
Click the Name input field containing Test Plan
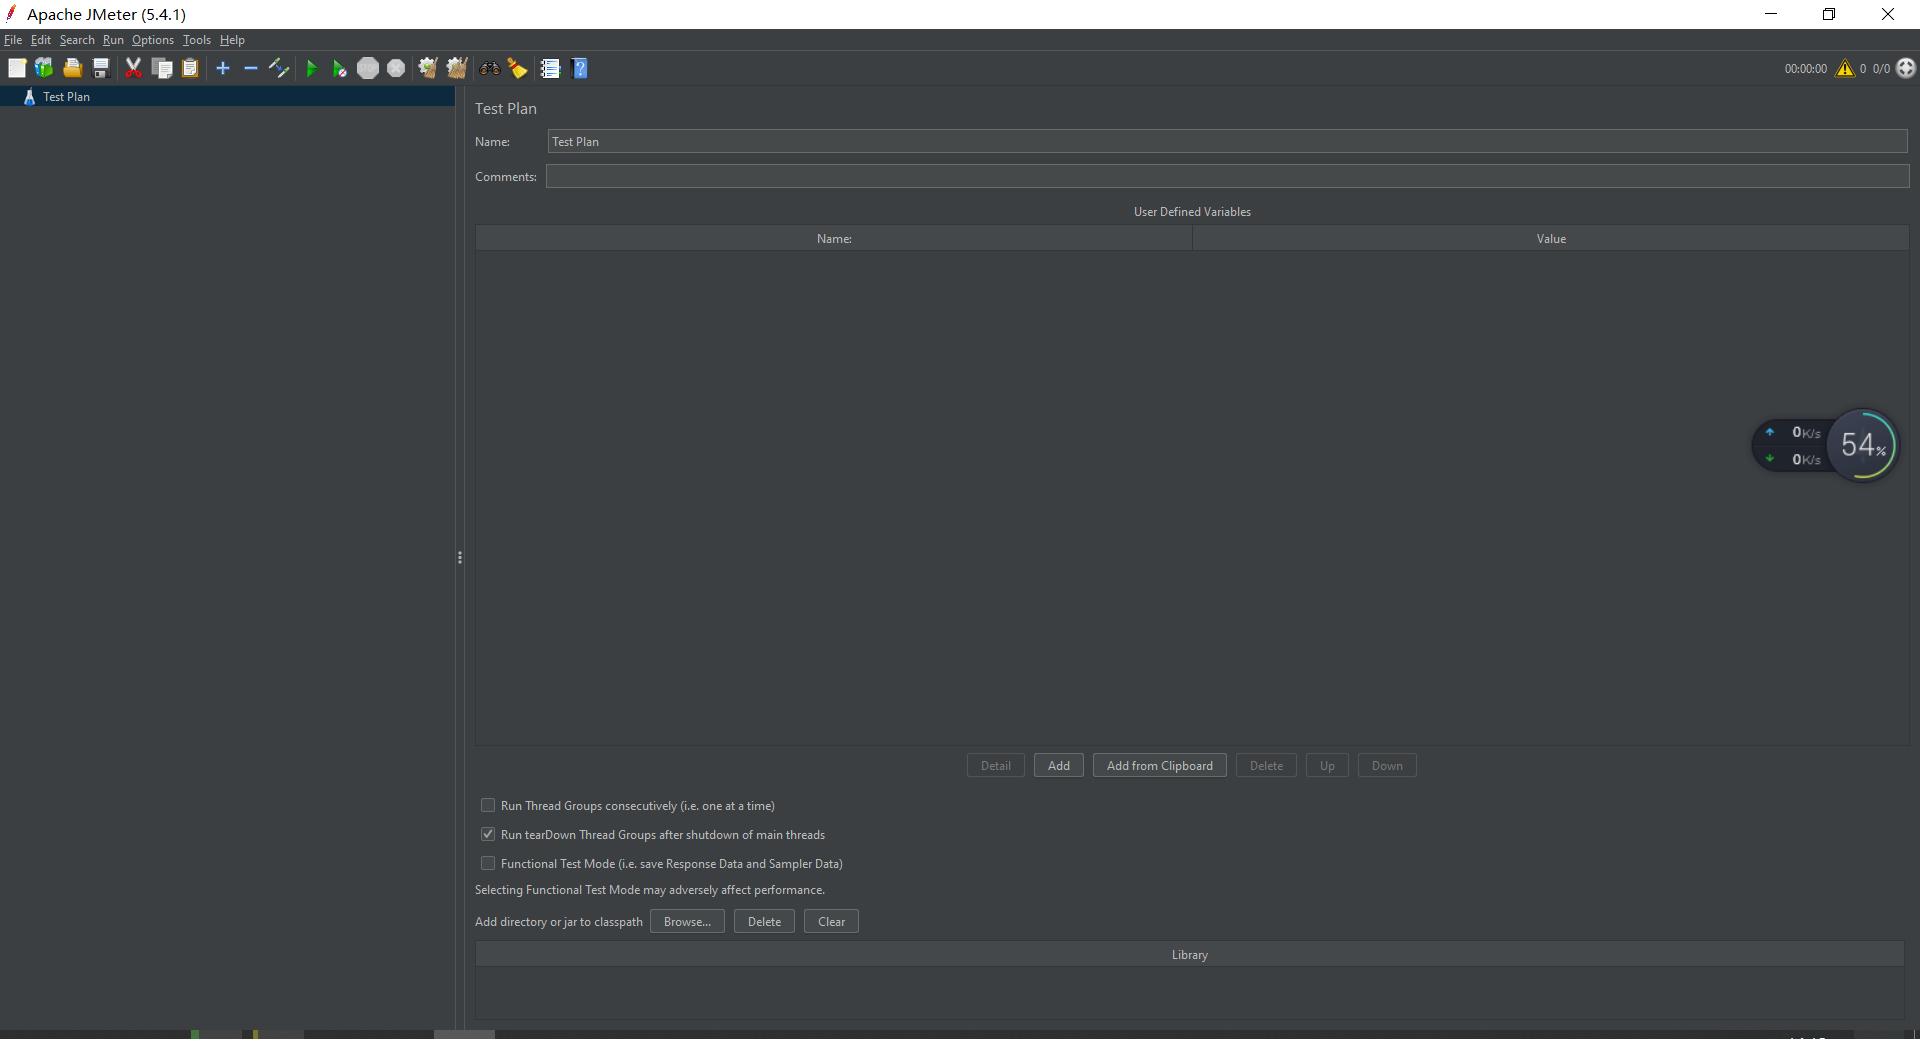click(x=1227, y=142)
